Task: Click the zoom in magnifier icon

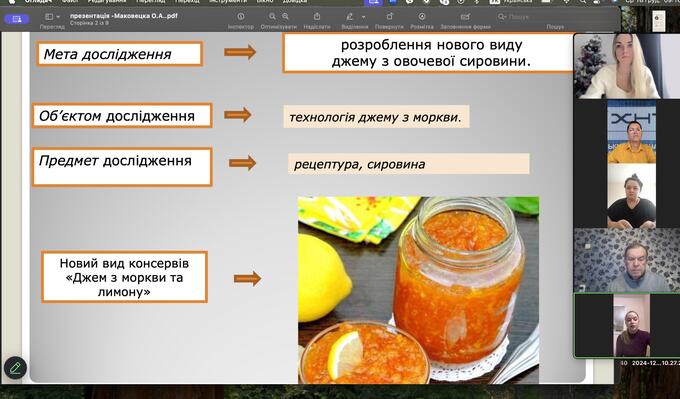Action: 272,16
